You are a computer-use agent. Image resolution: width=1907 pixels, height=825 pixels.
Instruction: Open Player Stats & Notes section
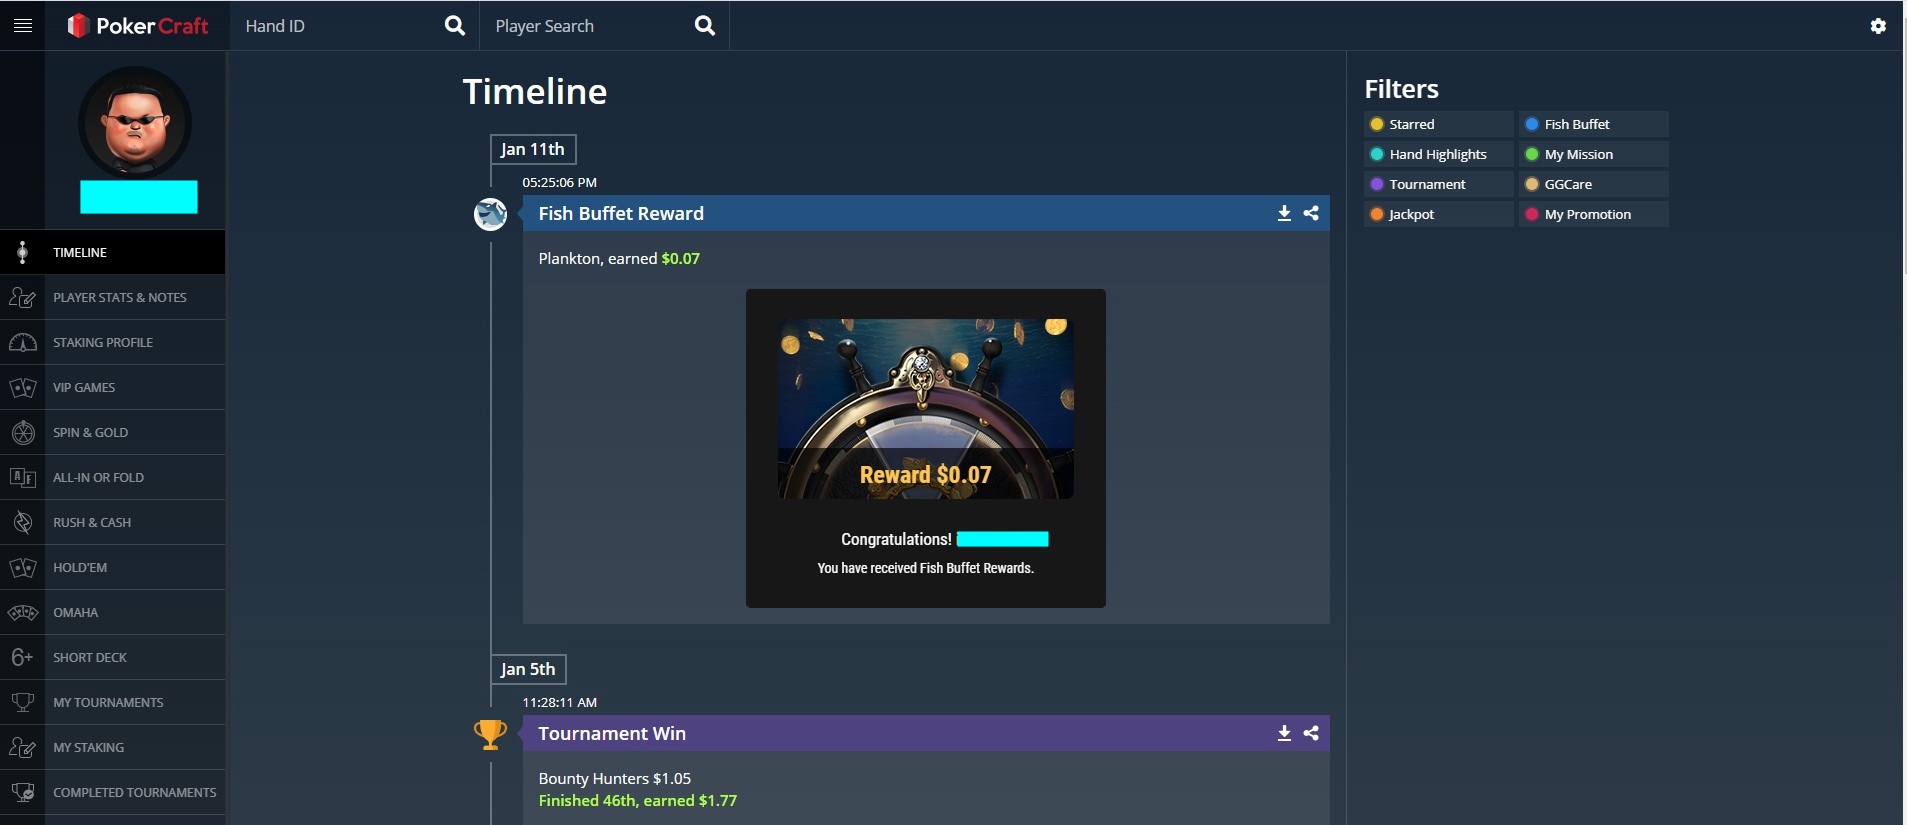tap(119, 297)
